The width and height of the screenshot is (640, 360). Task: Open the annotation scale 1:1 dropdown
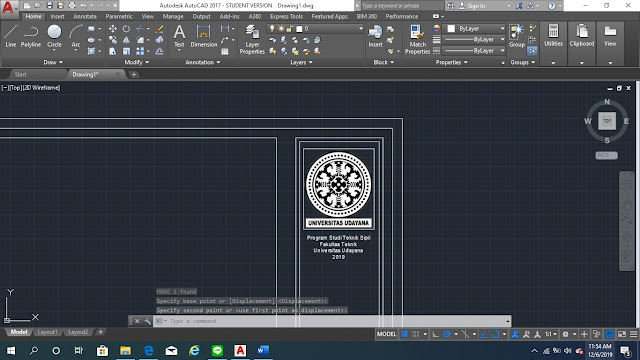(551, 334)
